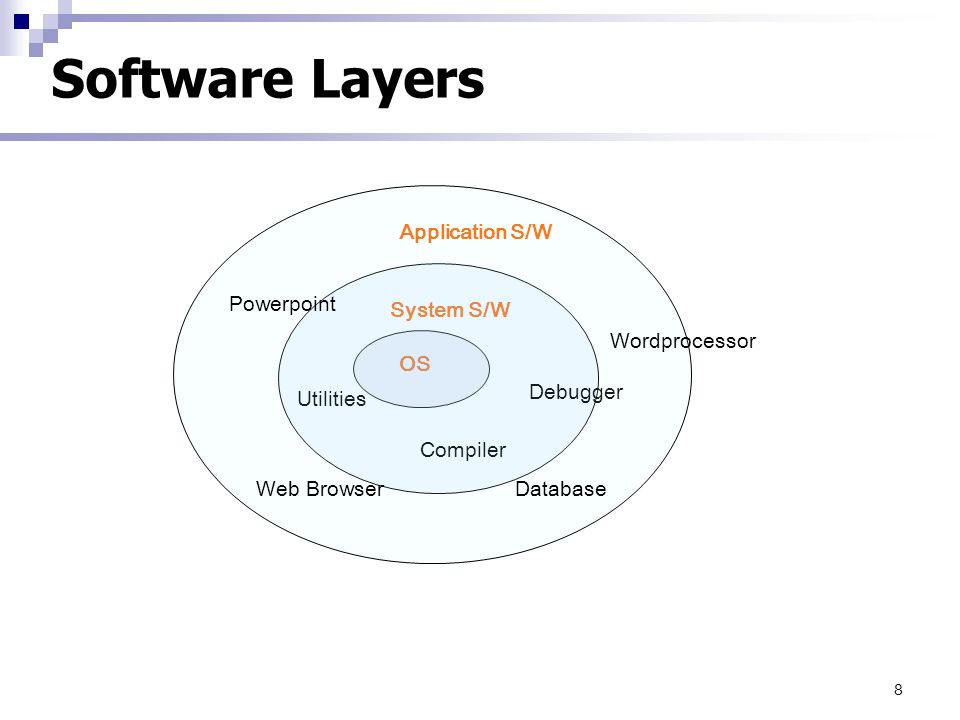Click the 'Powerpoint' text label

coord(282,304)
